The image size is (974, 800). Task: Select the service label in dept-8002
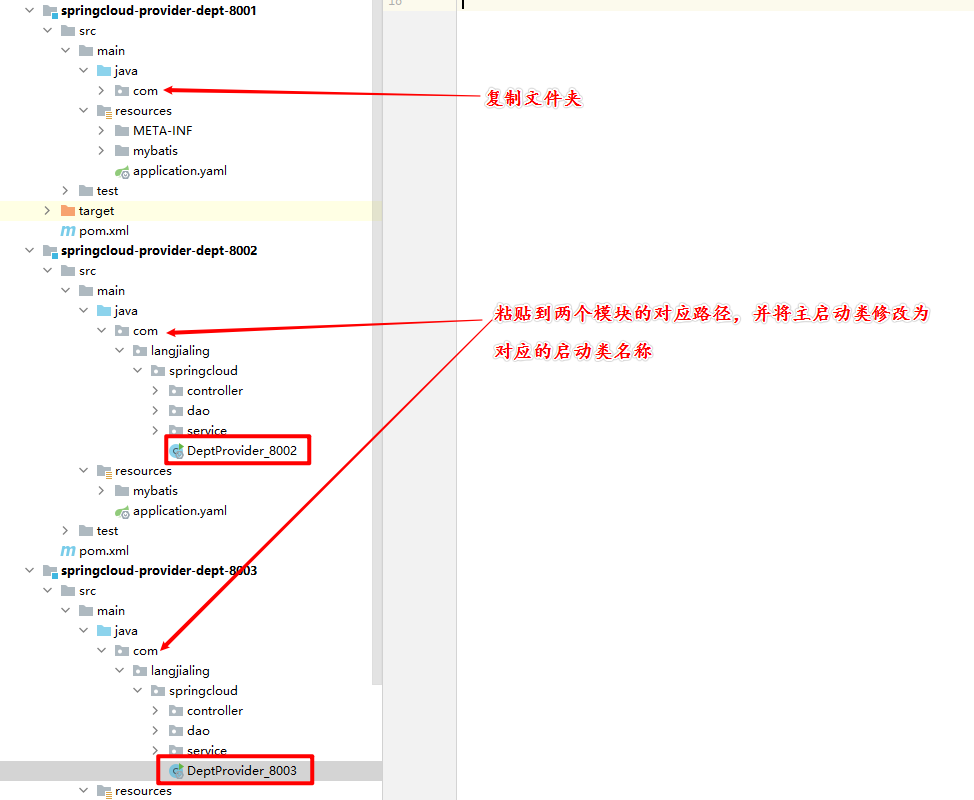click(x=207, y=430)
